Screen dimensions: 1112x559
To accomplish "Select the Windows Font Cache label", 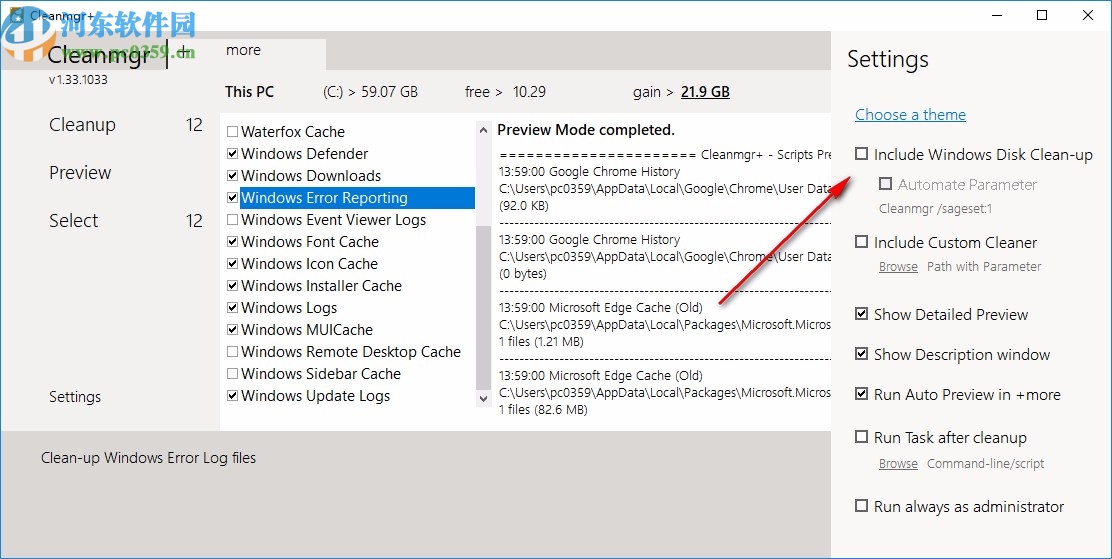I will tap(310, 242).
